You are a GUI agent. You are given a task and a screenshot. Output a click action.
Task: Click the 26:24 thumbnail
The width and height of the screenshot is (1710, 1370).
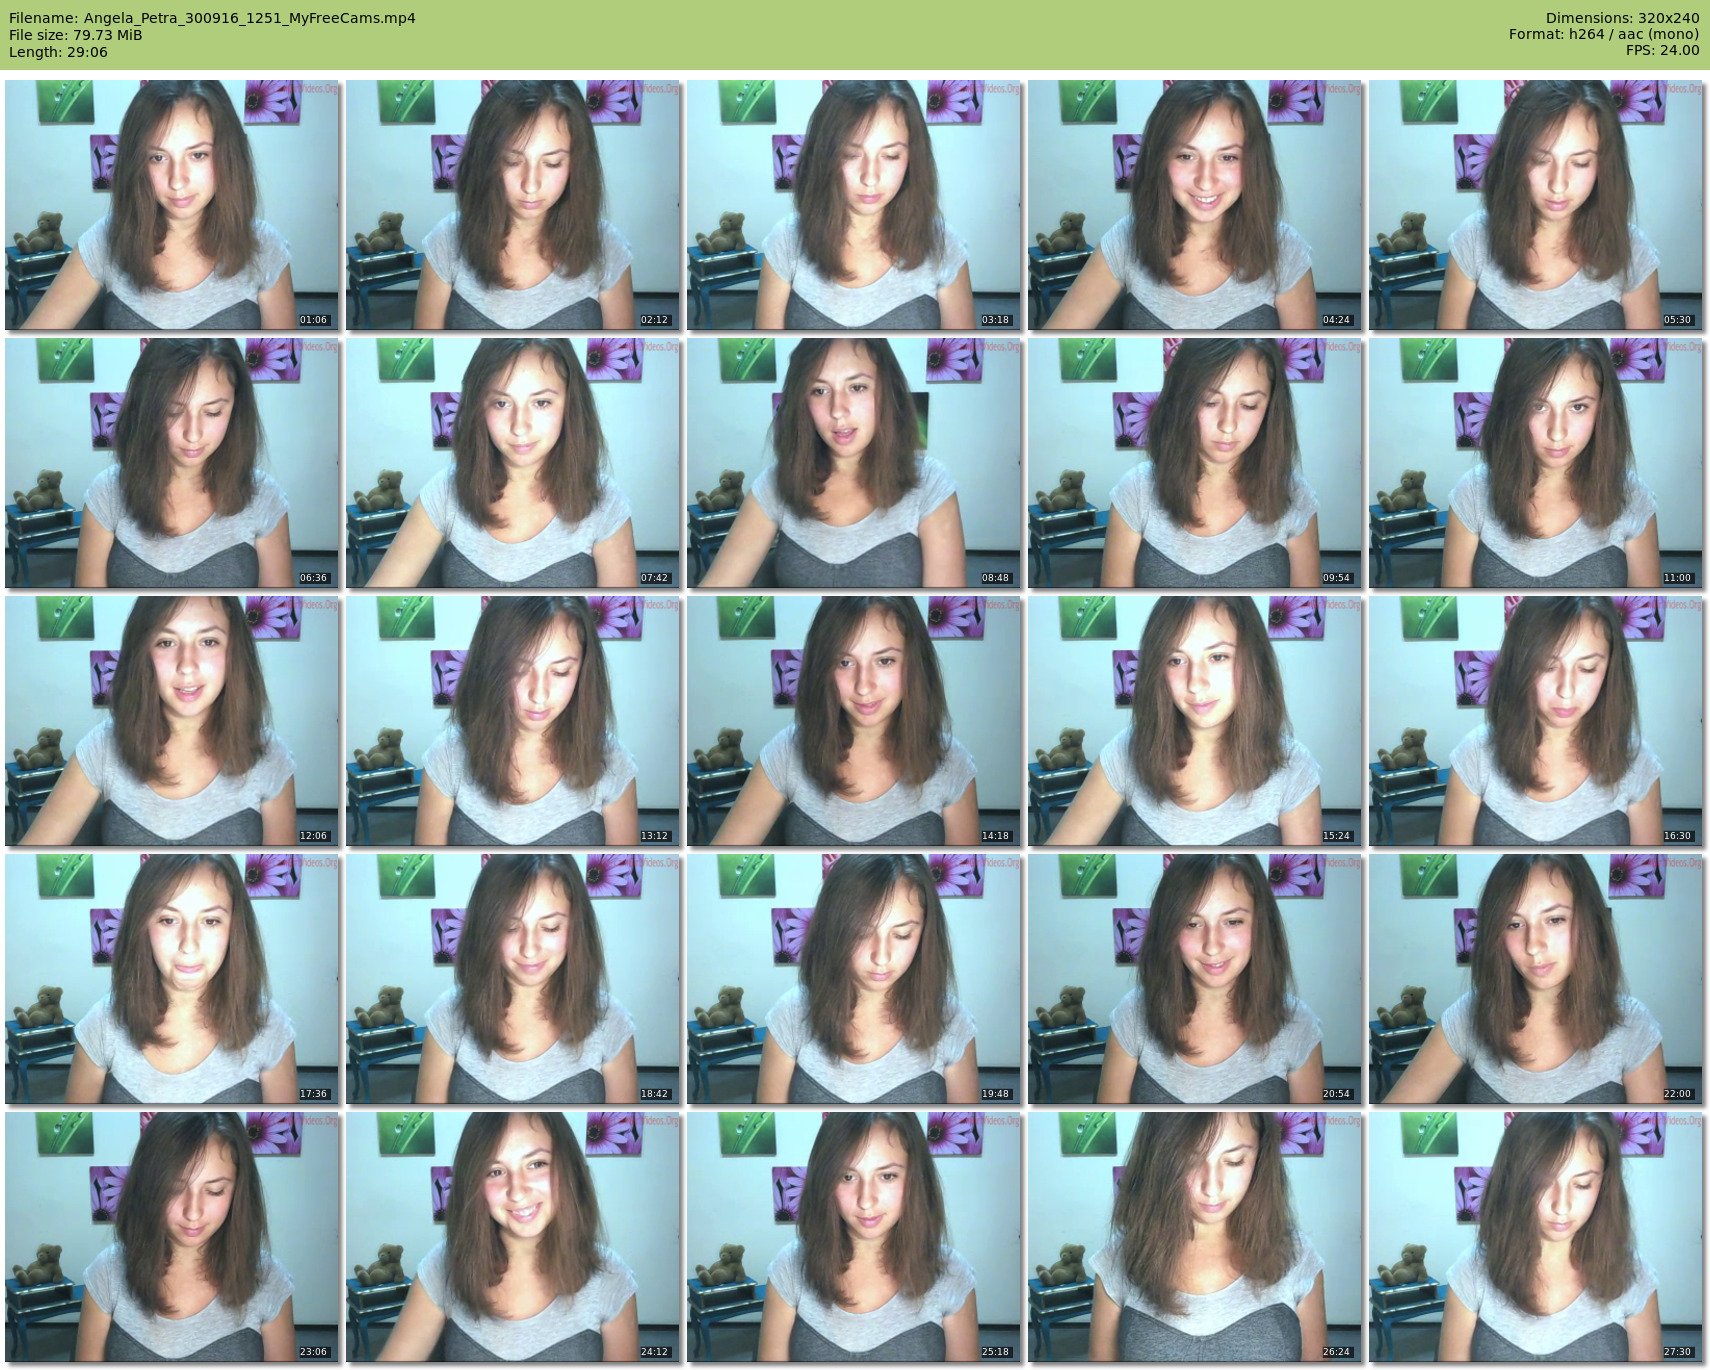click(1195, 1237)
